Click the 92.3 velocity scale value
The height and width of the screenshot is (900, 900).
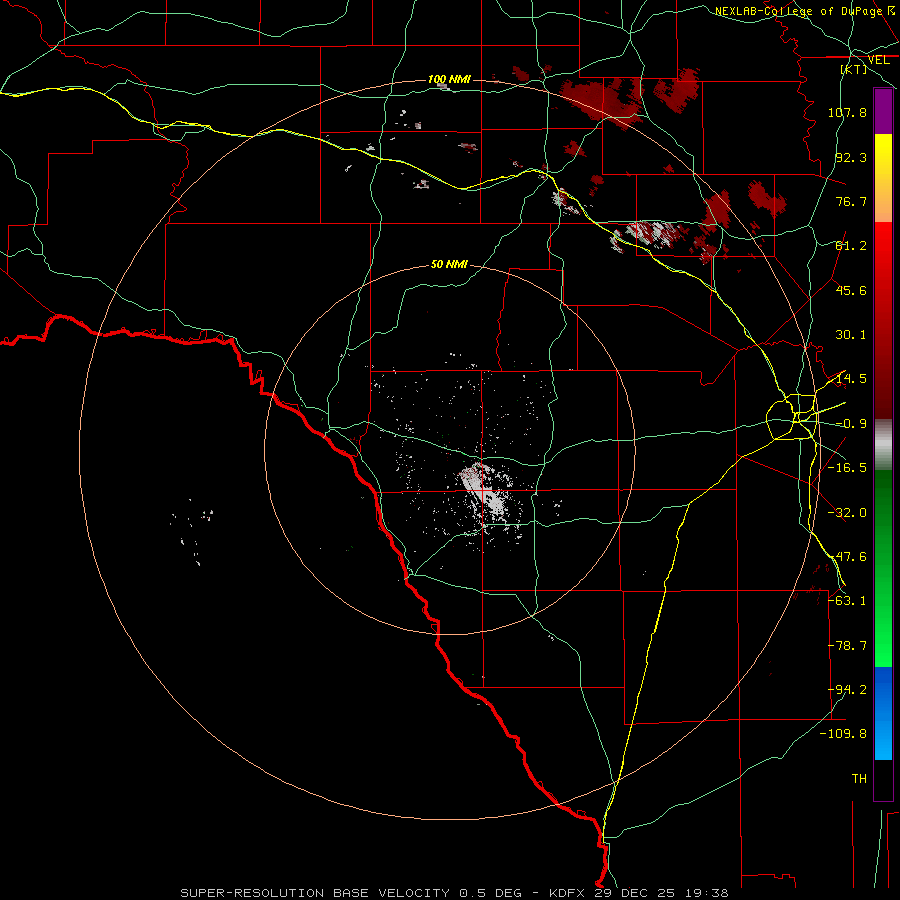pyautogui.click(x=851, y=157)
